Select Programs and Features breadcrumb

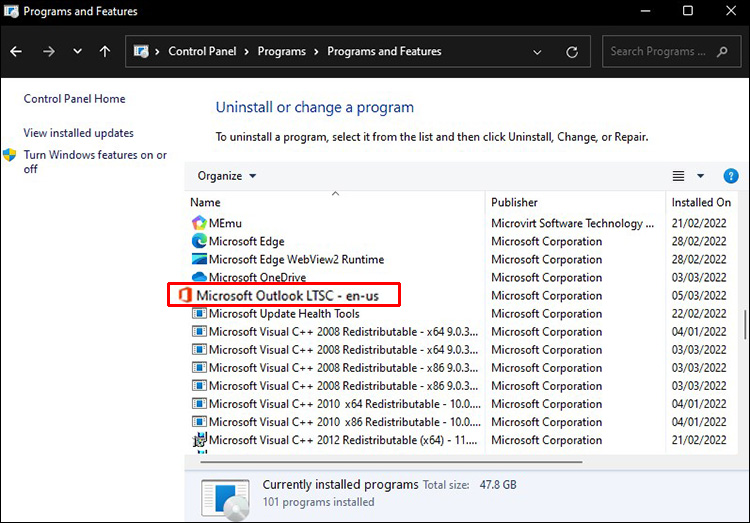tap(384, 51)
